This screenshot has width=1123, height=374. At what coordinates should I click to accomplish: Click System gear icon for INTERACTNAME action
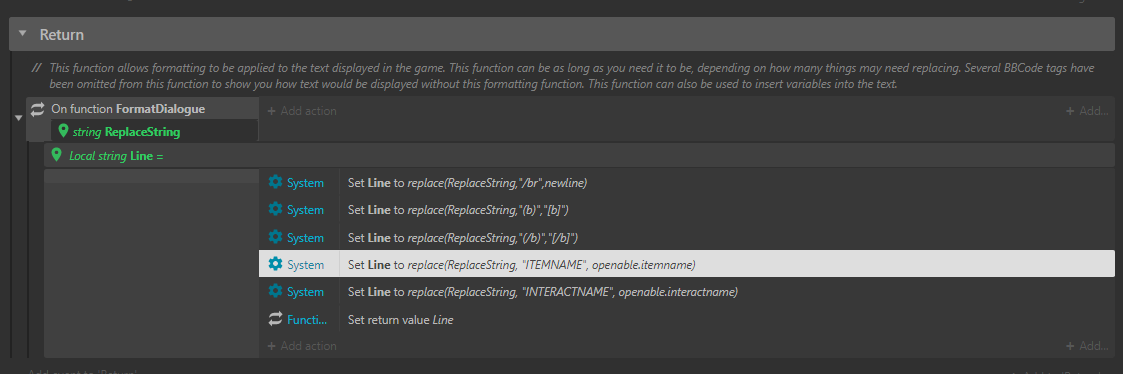coord(275,292)
